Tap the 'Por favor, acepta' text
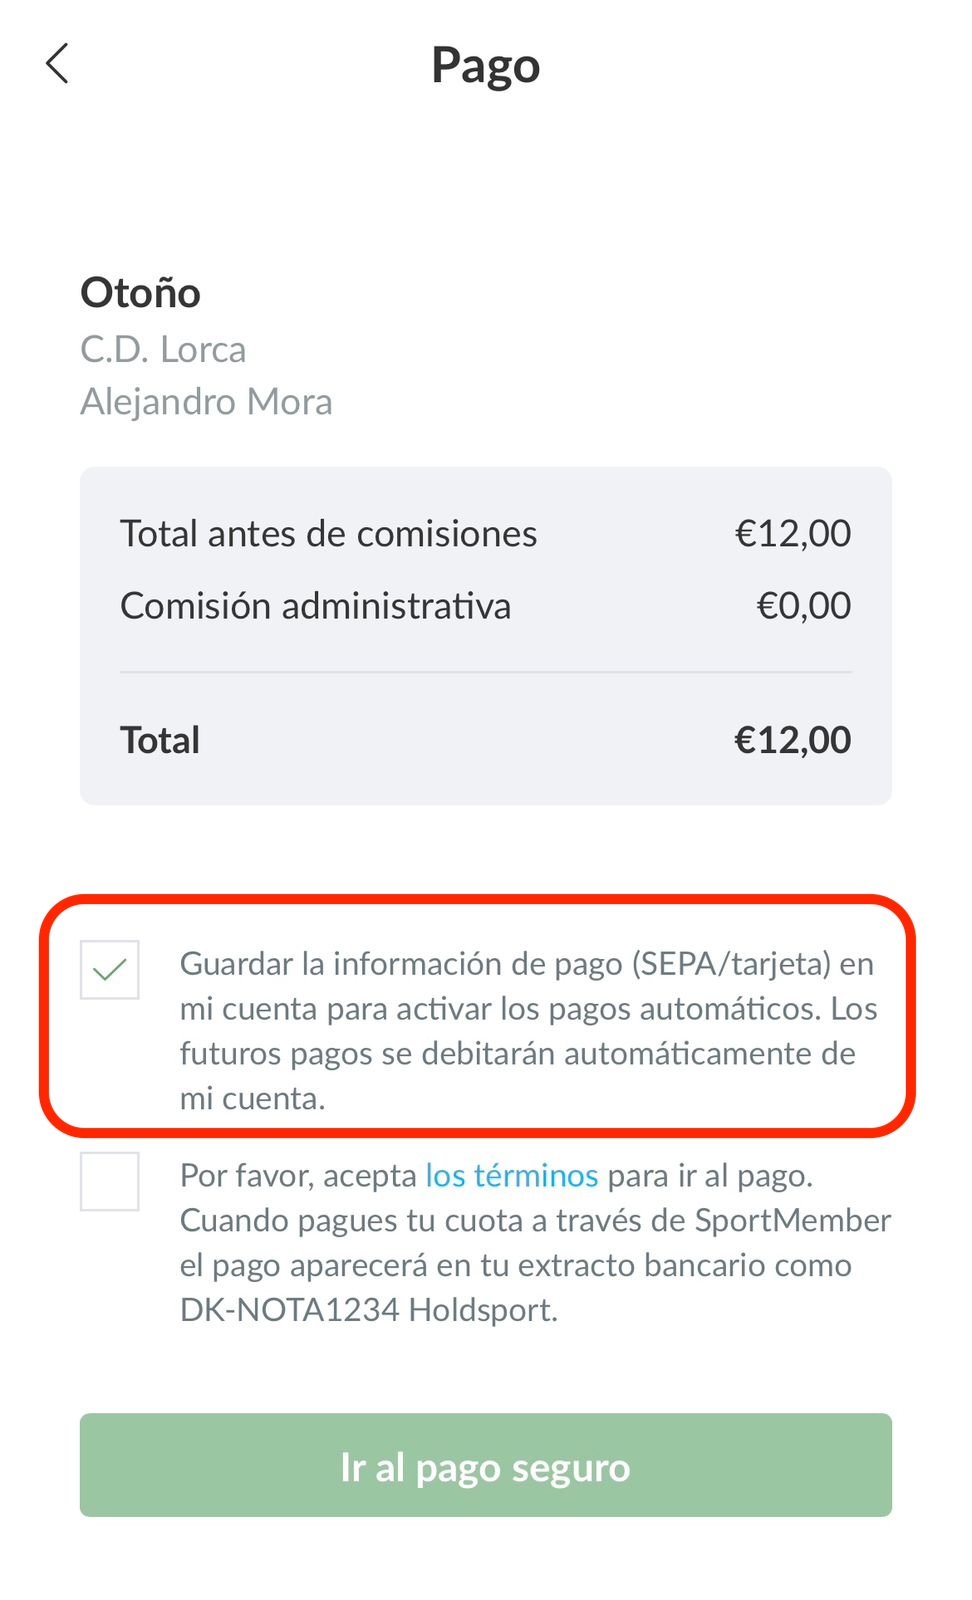The width and height of the screenshot is (972, 1600). point(298,1176)
